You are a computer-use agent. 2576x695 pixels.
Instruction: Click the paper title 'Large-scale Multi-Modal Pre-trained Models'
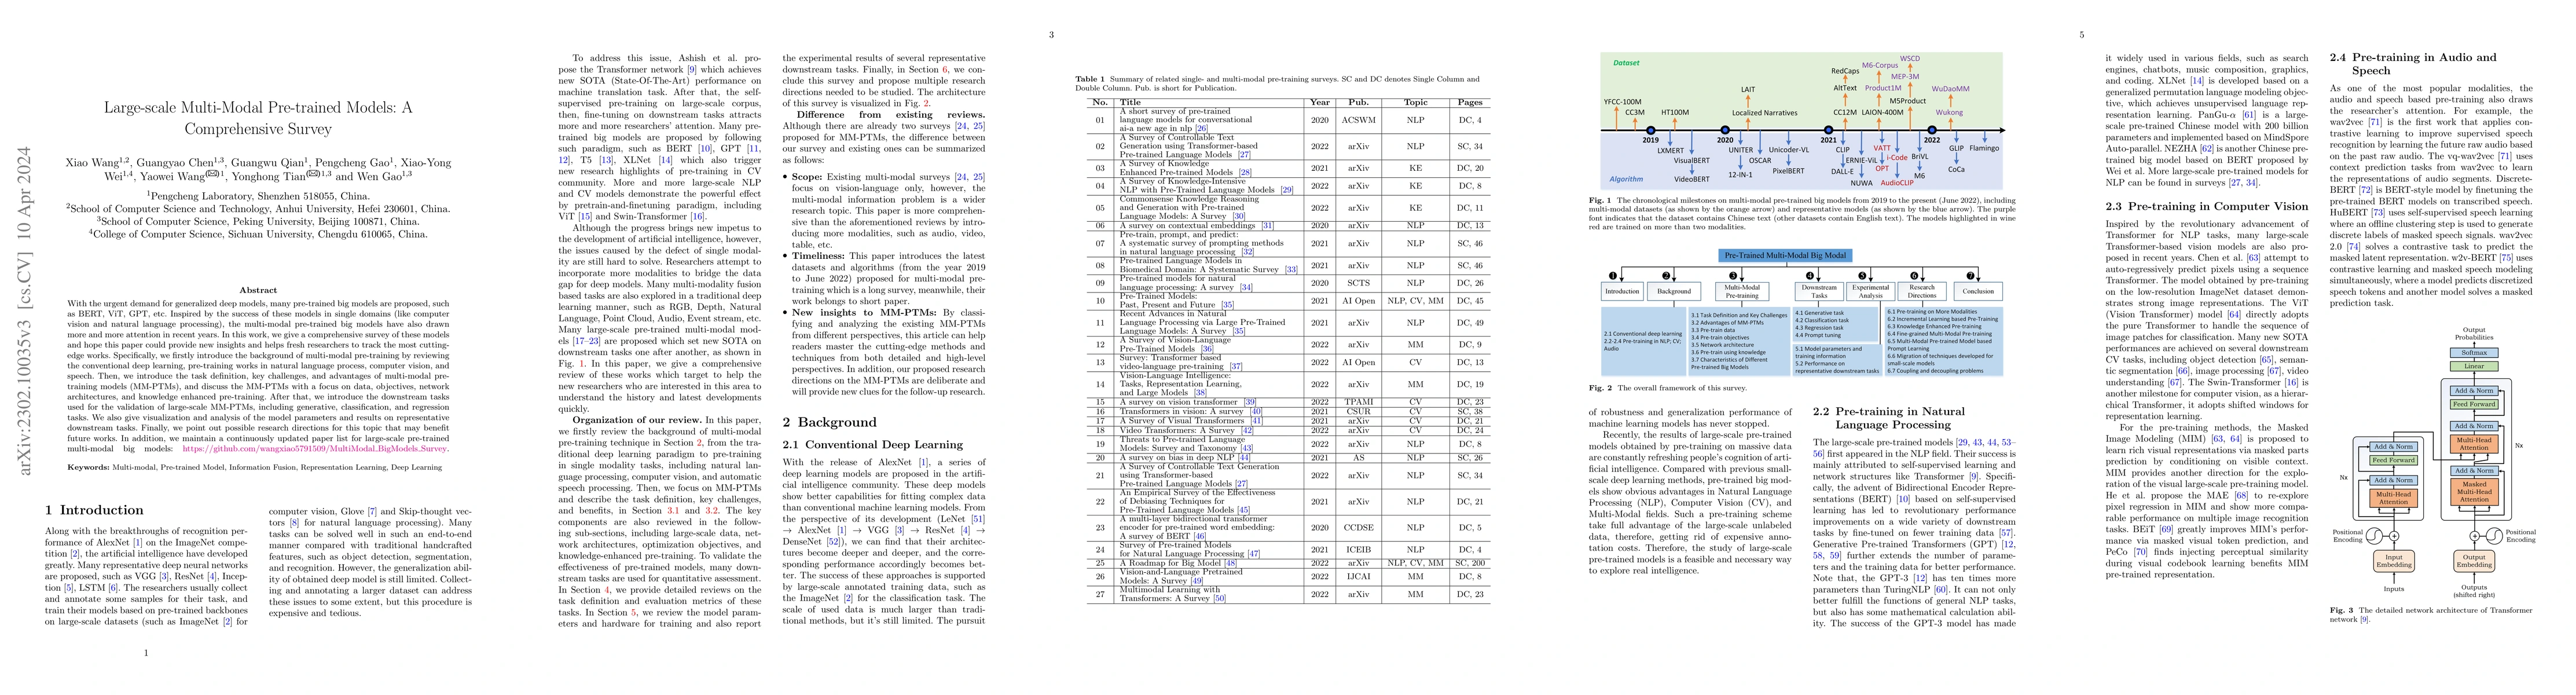[x=258, y=118]
